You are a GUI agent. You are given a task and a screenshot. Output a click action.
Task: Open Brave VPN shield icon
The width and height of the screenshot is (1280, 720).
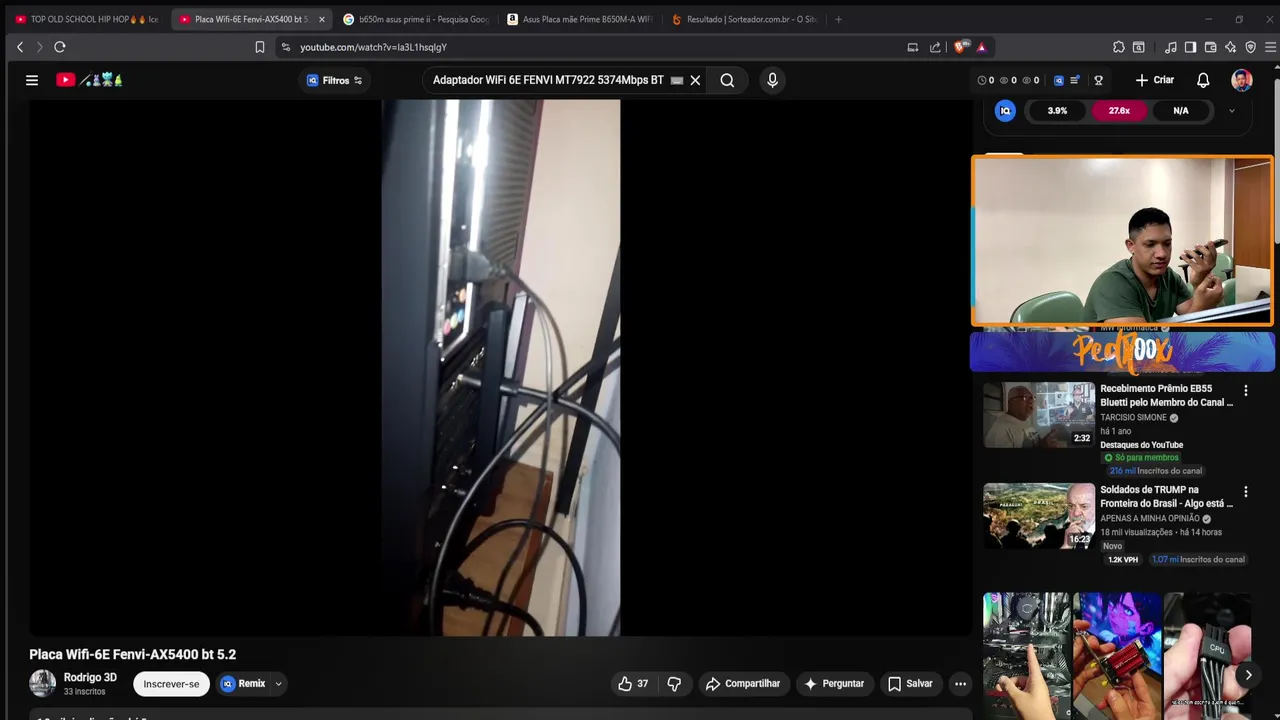1250,47
